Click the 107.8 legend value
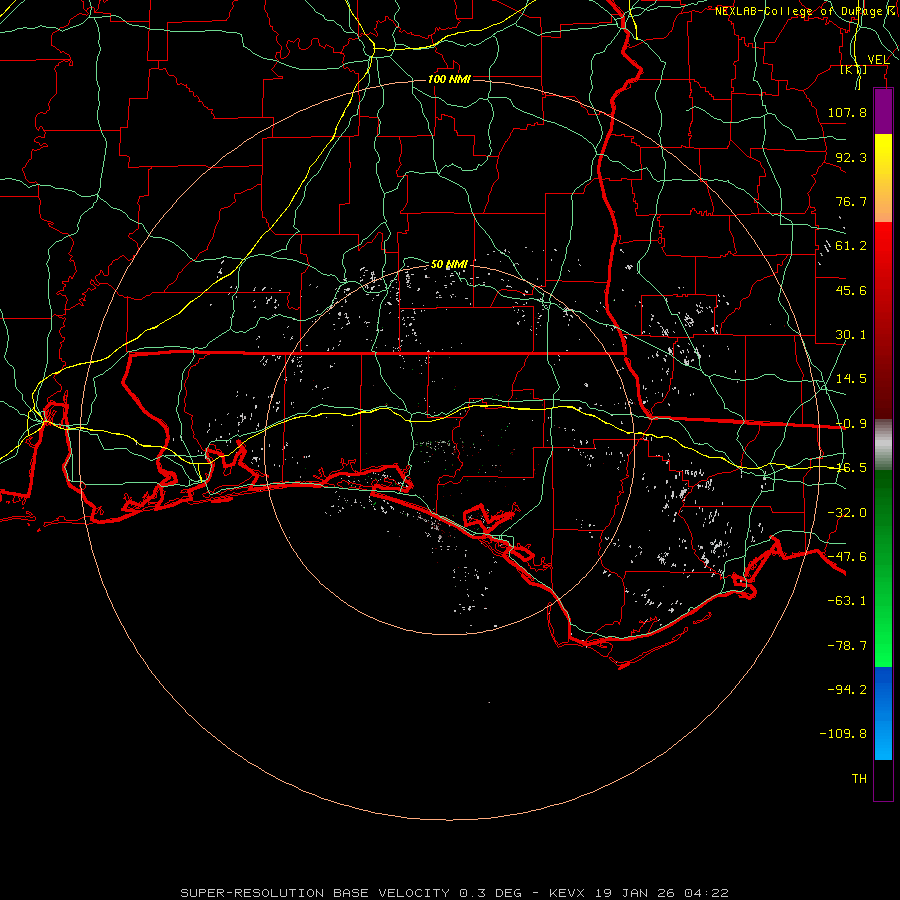900x900 pixels. tap(847, 112)
